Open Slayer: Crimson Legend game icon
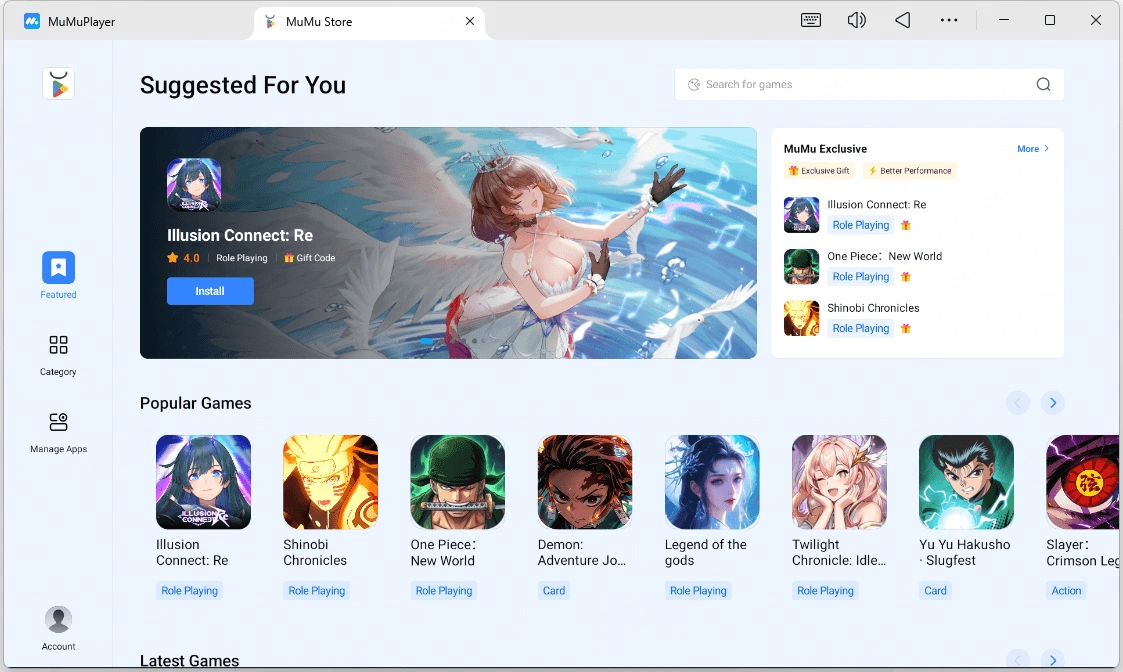Screen dimensions: 1123x672 point(1083,482)
